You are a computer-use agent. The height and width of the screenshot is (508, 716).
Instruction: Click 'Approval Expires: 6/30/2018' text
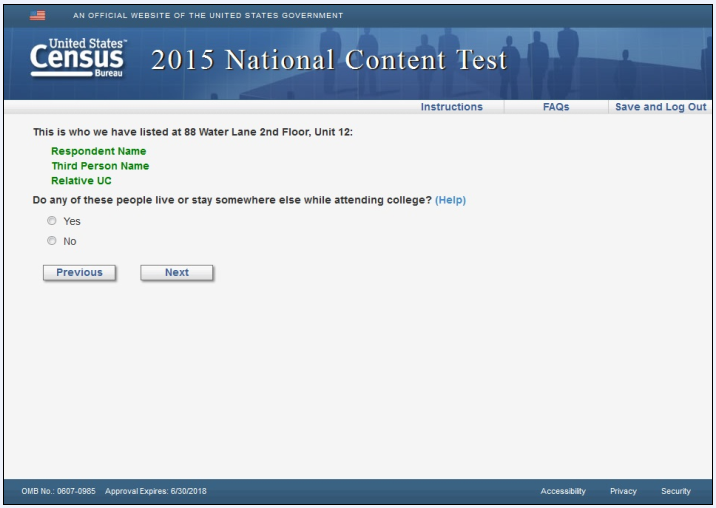156,491
